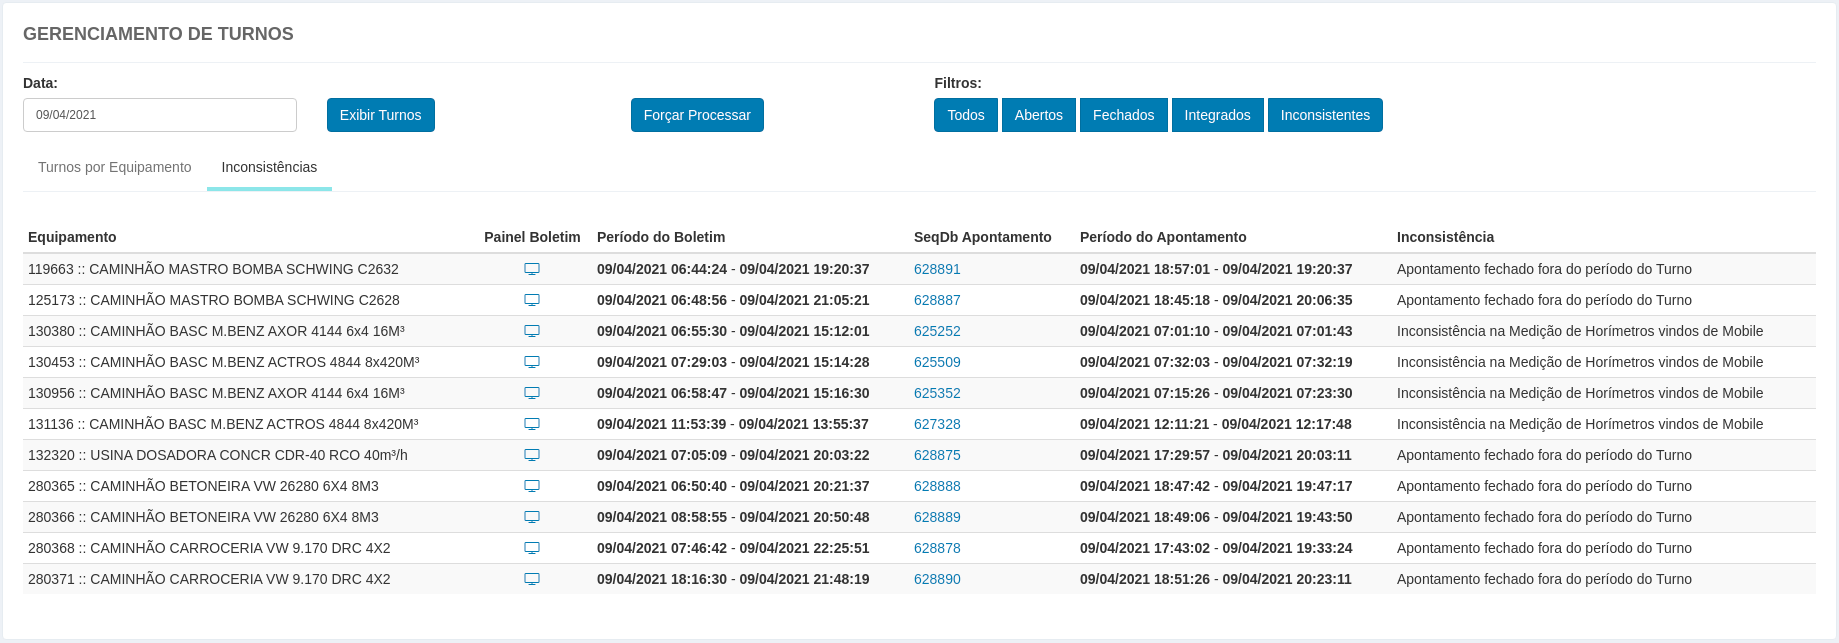Click monitor icon for equipment 130380
1839x643 pixels.
(532, 331)
